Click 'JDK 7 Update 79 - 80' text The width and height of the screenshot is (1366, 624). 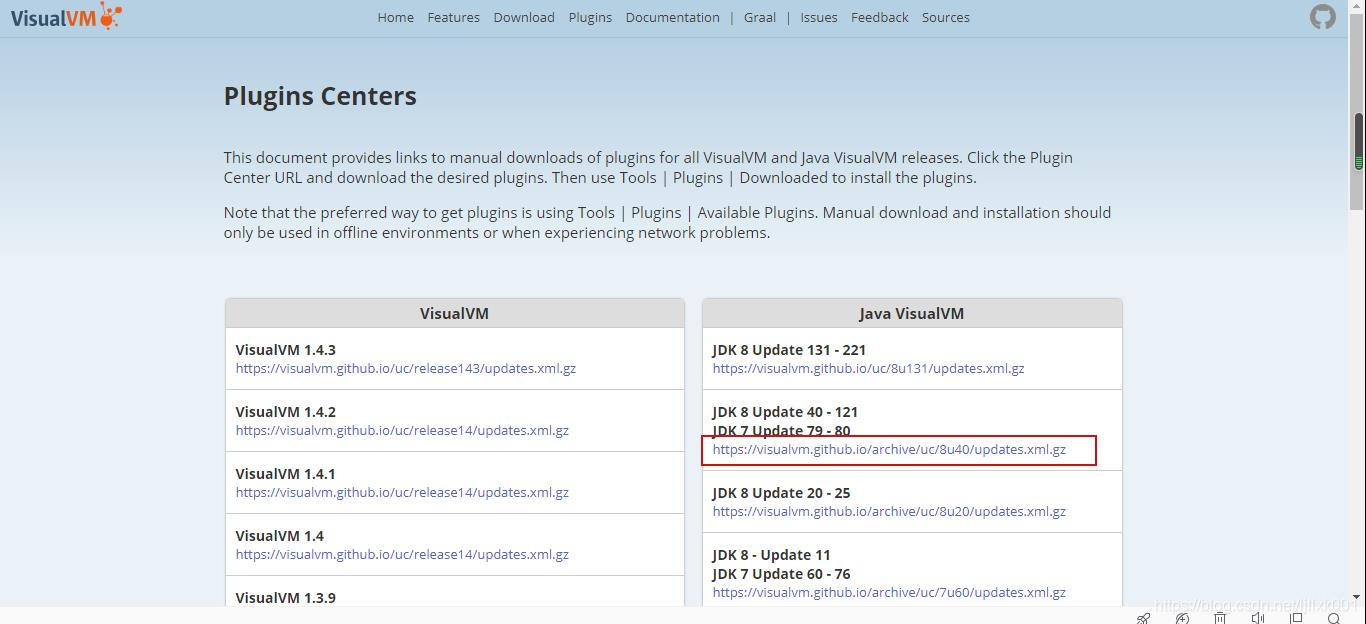[x=781, y=431]
